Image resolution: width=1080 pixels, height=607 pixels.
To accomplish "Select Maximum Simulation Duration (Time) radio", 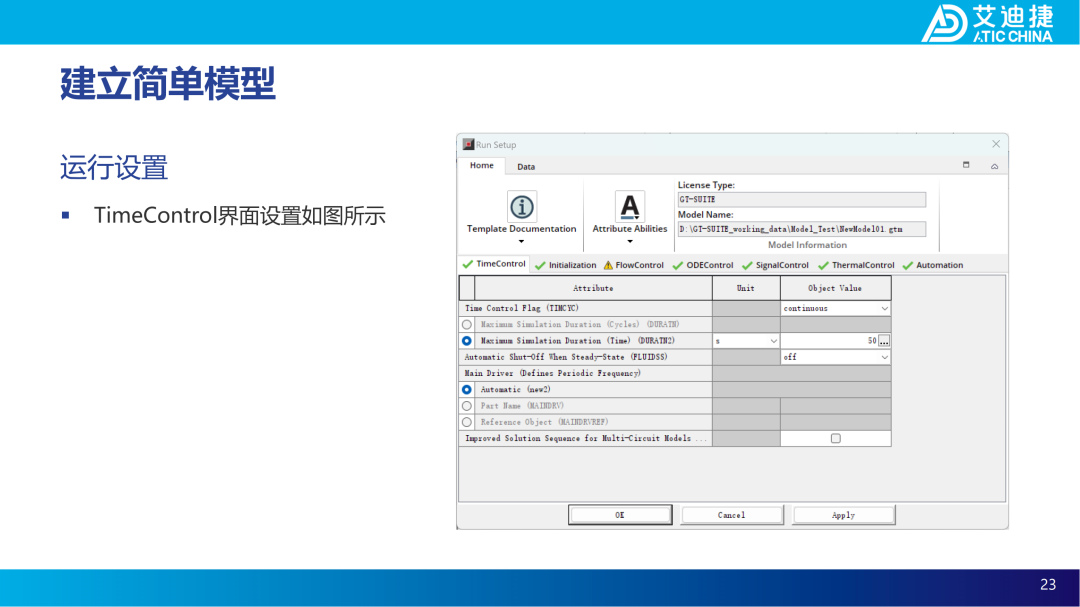I will tap(467, 341).
